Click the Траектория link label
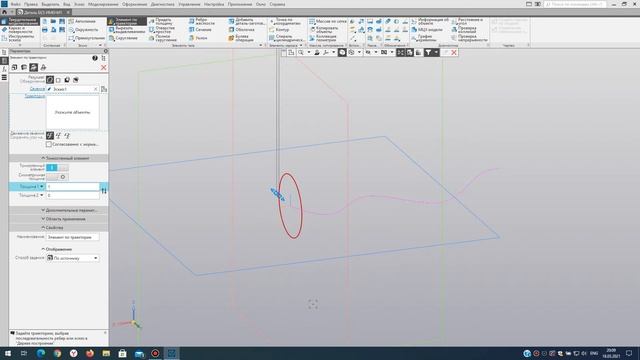The width and height of the screenshot is (640, 360). [35, 96]
